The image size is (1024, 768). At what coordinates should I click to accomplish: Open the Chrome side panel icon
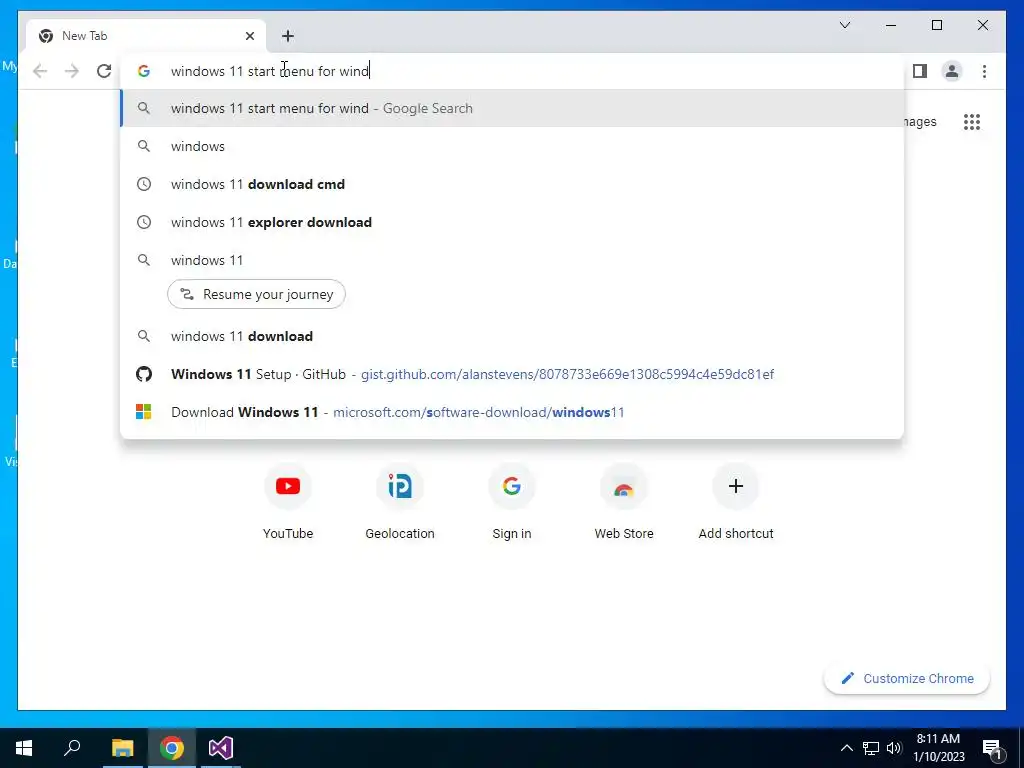click(x=920, y=71)
